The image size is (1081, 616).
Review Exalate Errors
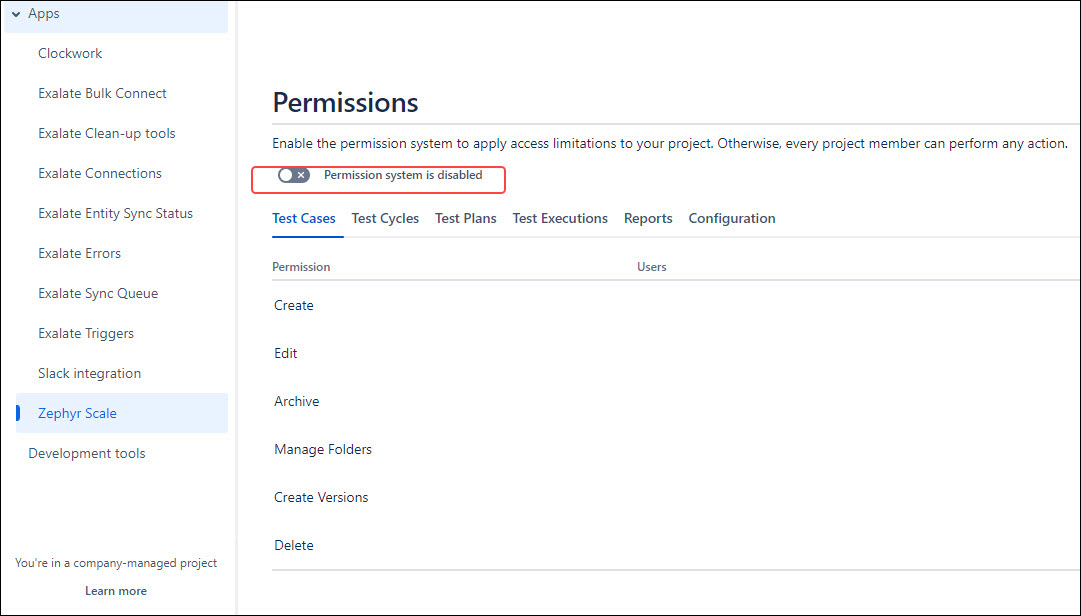point(79,252)
